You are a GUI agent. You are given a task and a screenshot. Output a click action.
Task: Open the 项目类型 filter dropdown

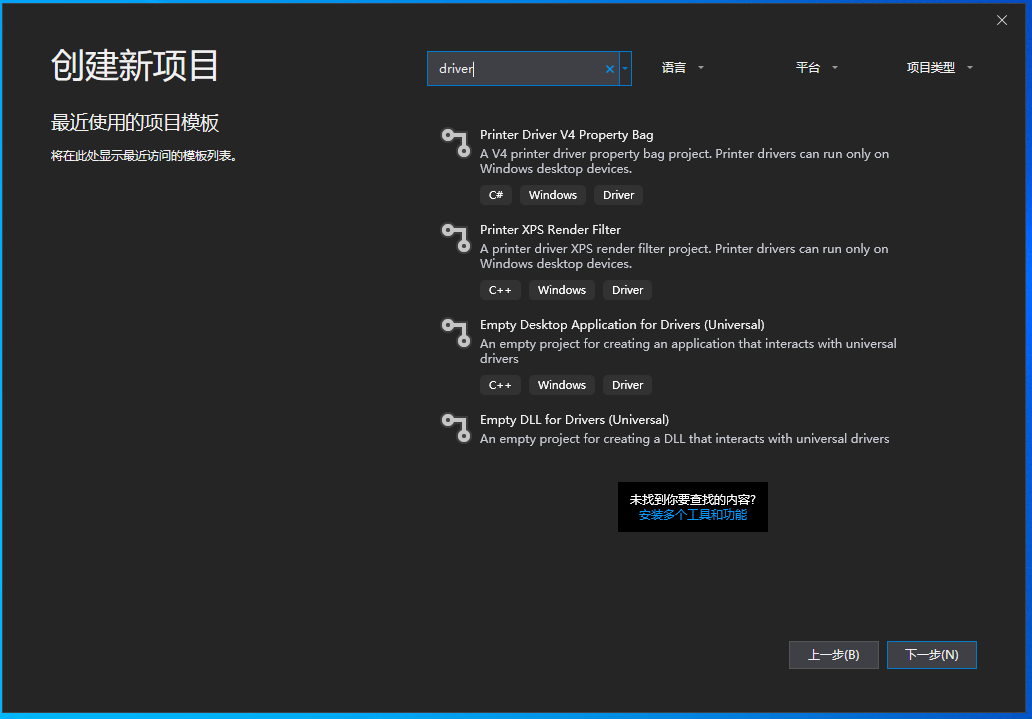click(x=938, y=67)
